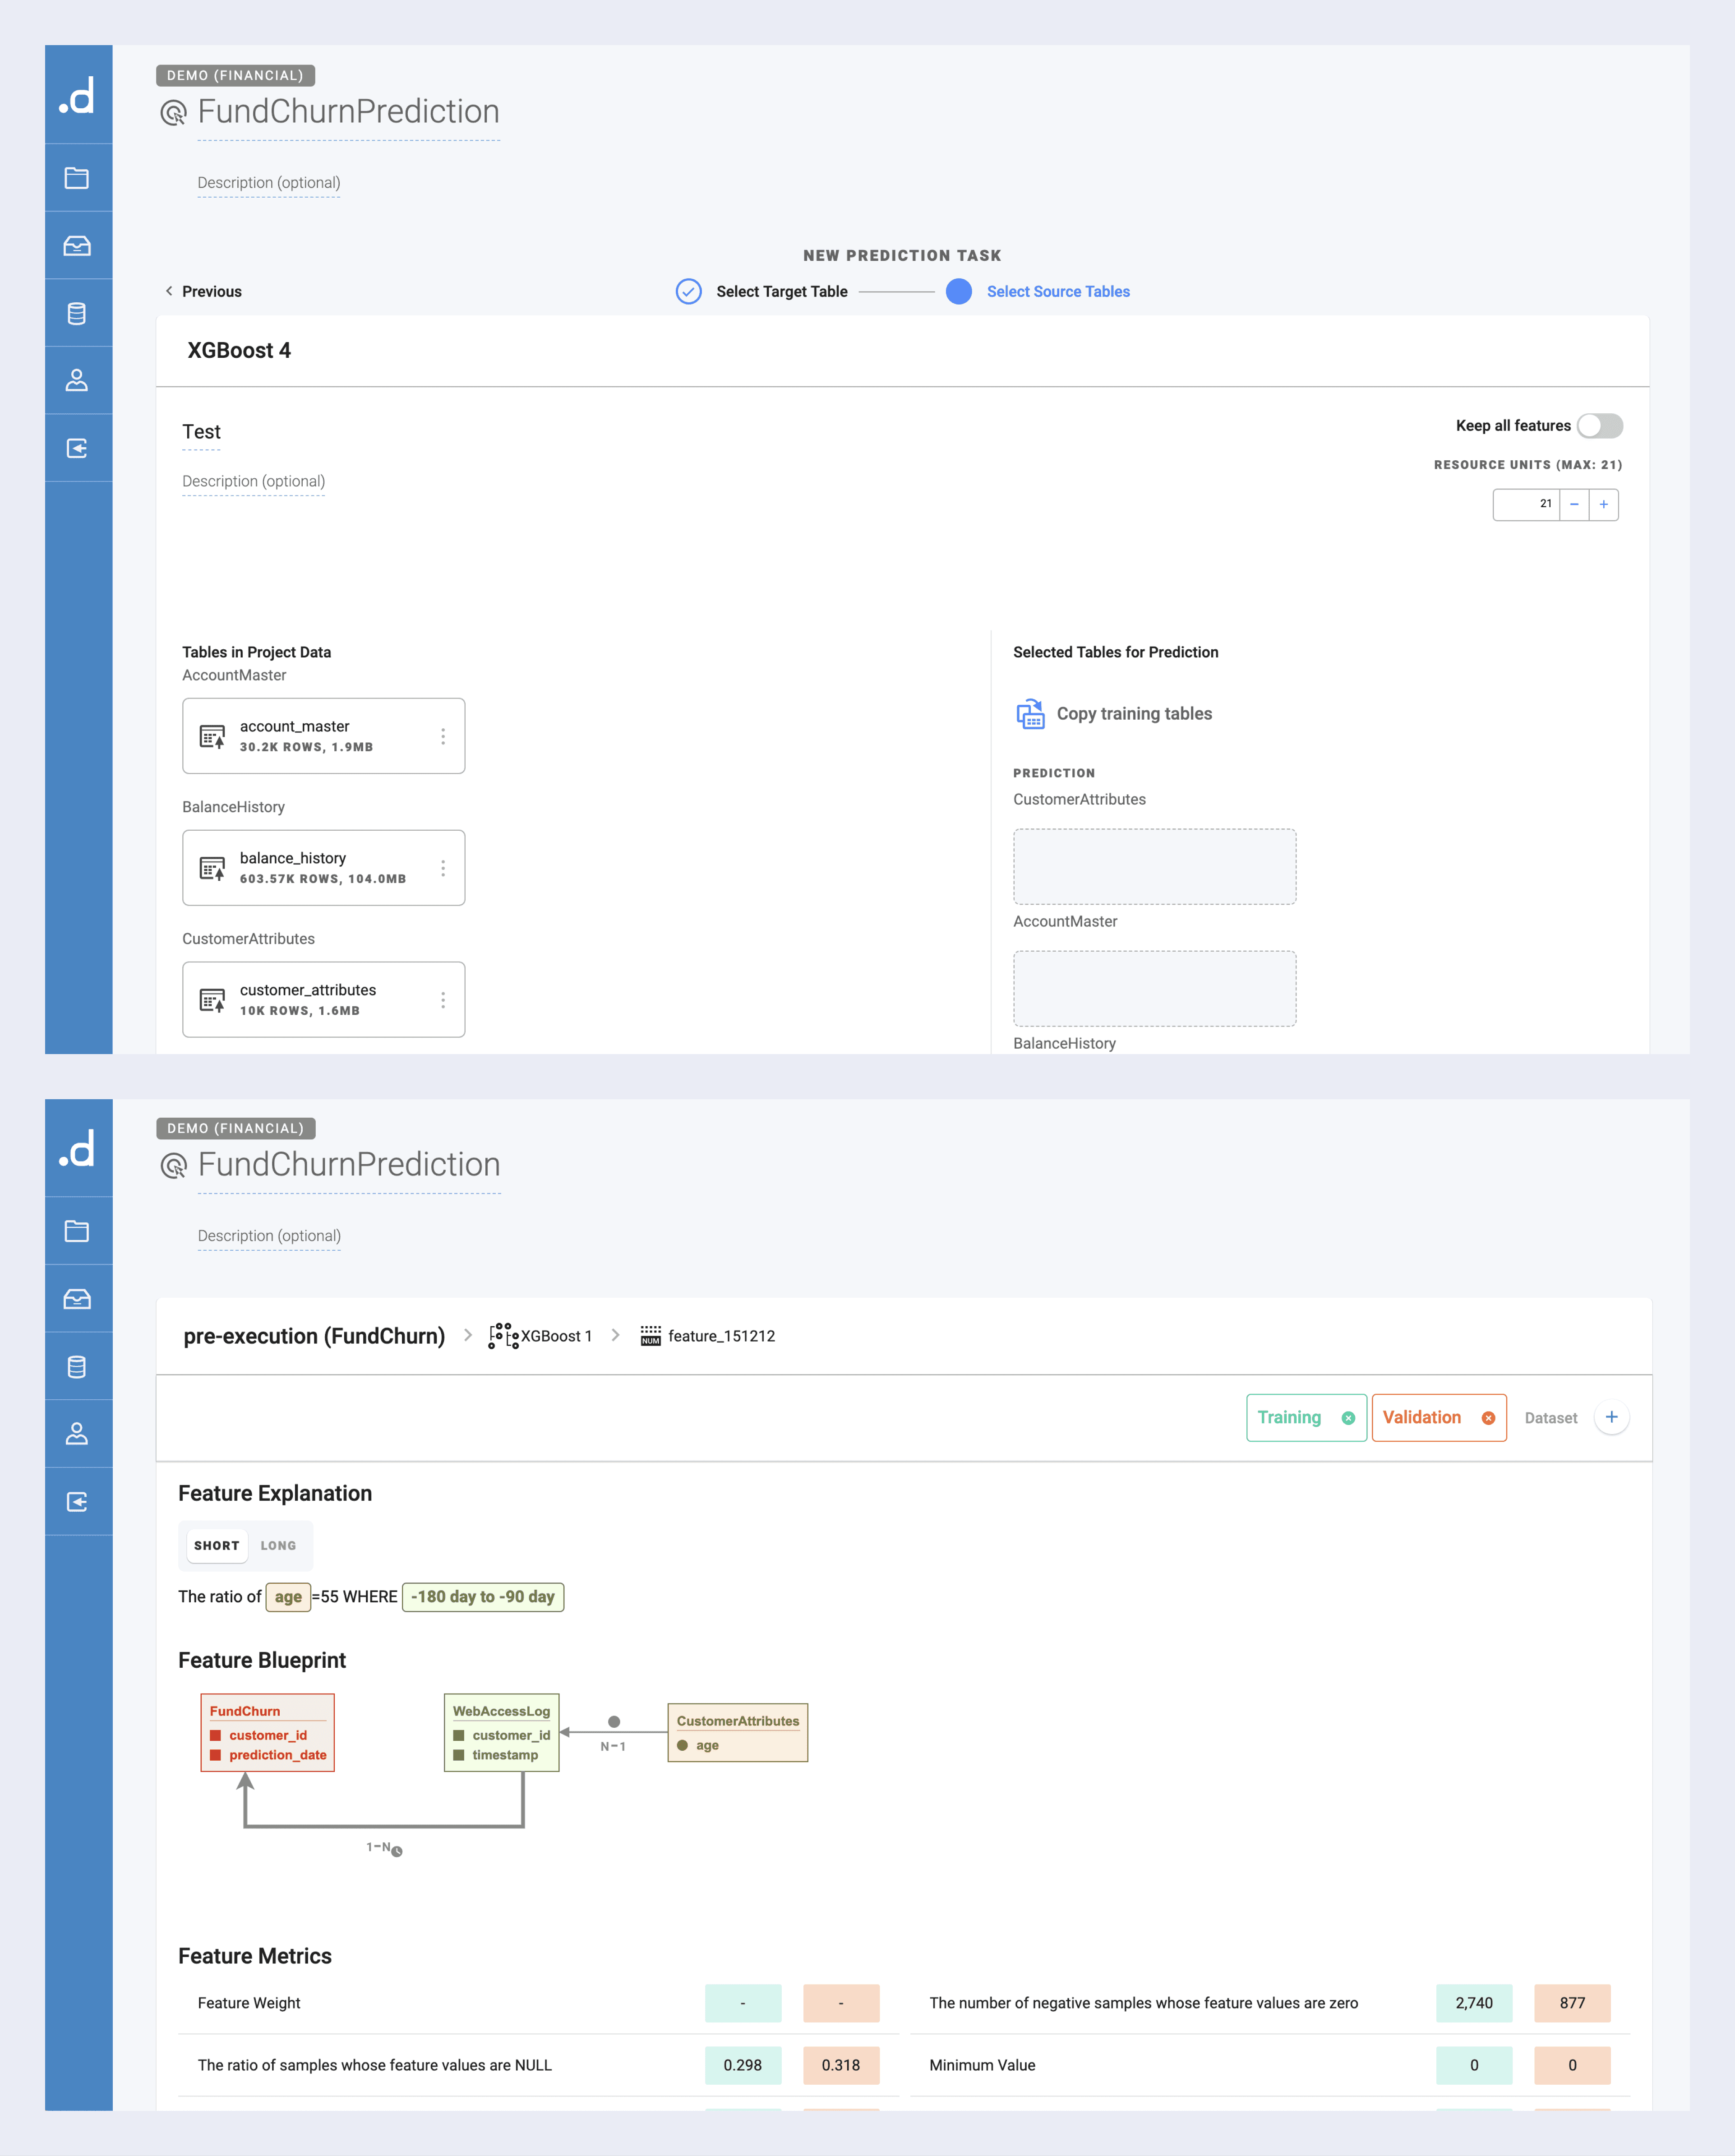Click logout icon in bottom sidebar
The image size is (1735, 2156).
[x=77, y=1502]
